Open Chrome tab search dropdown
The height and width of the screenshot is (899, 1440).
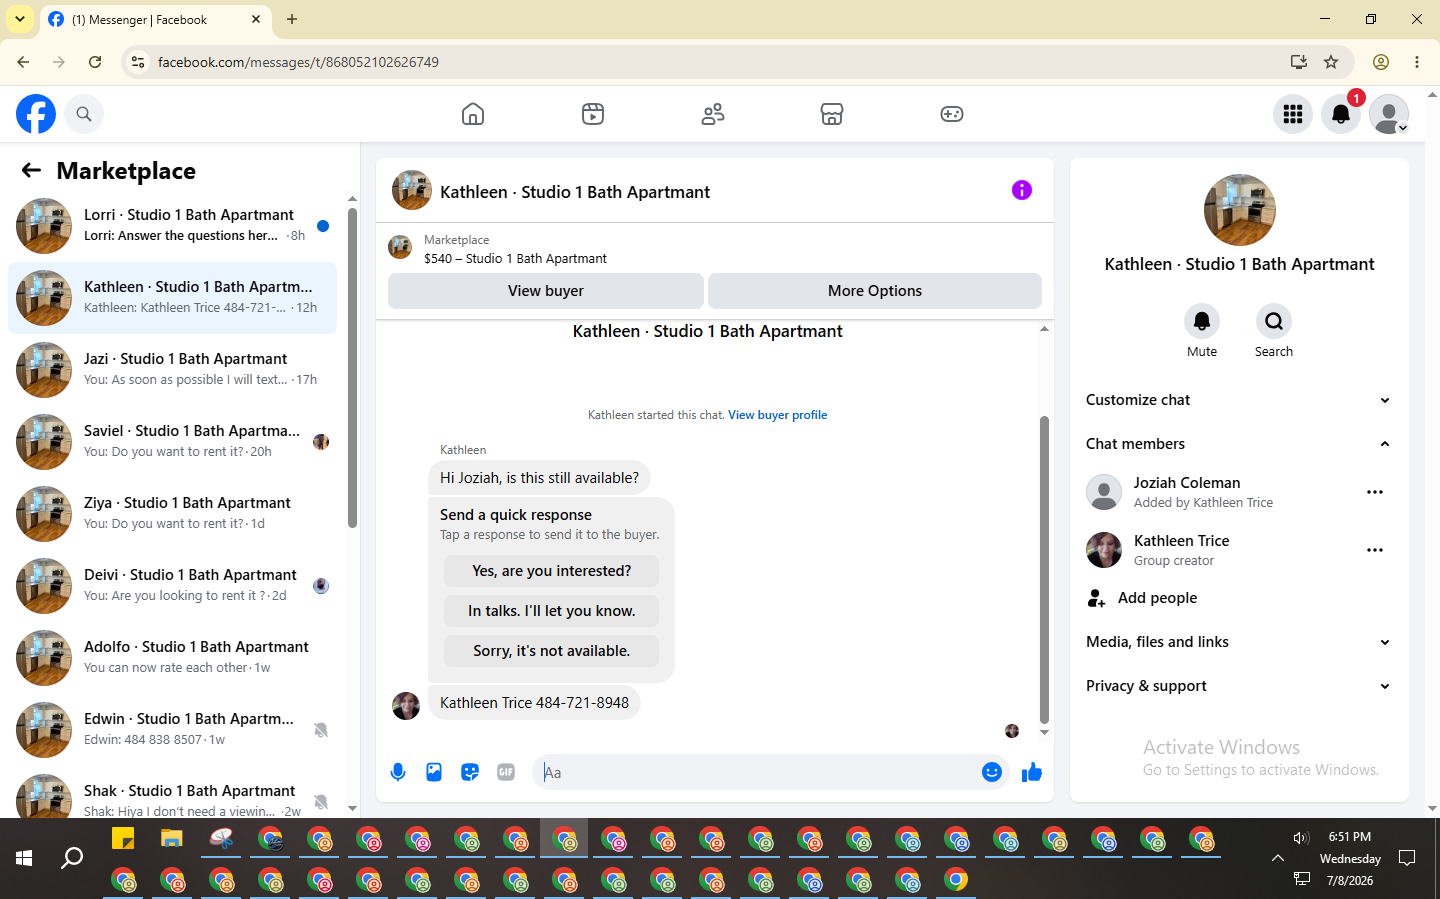point(20,19)
